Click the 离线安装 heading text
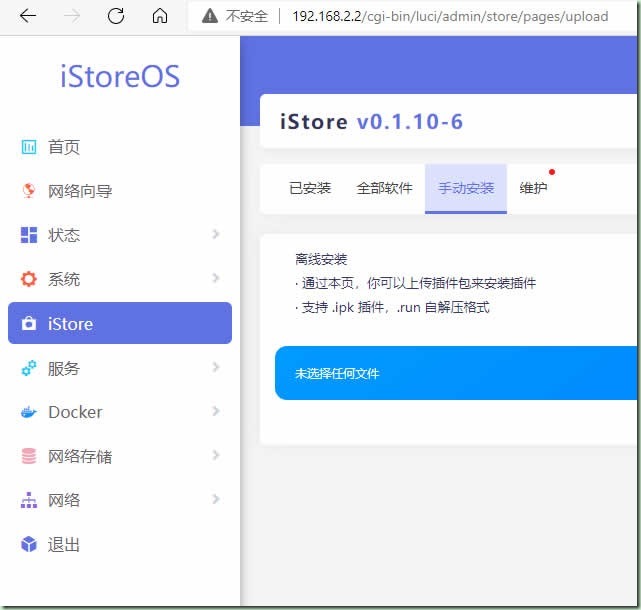 pyautogui.click(x=321, y=259)
